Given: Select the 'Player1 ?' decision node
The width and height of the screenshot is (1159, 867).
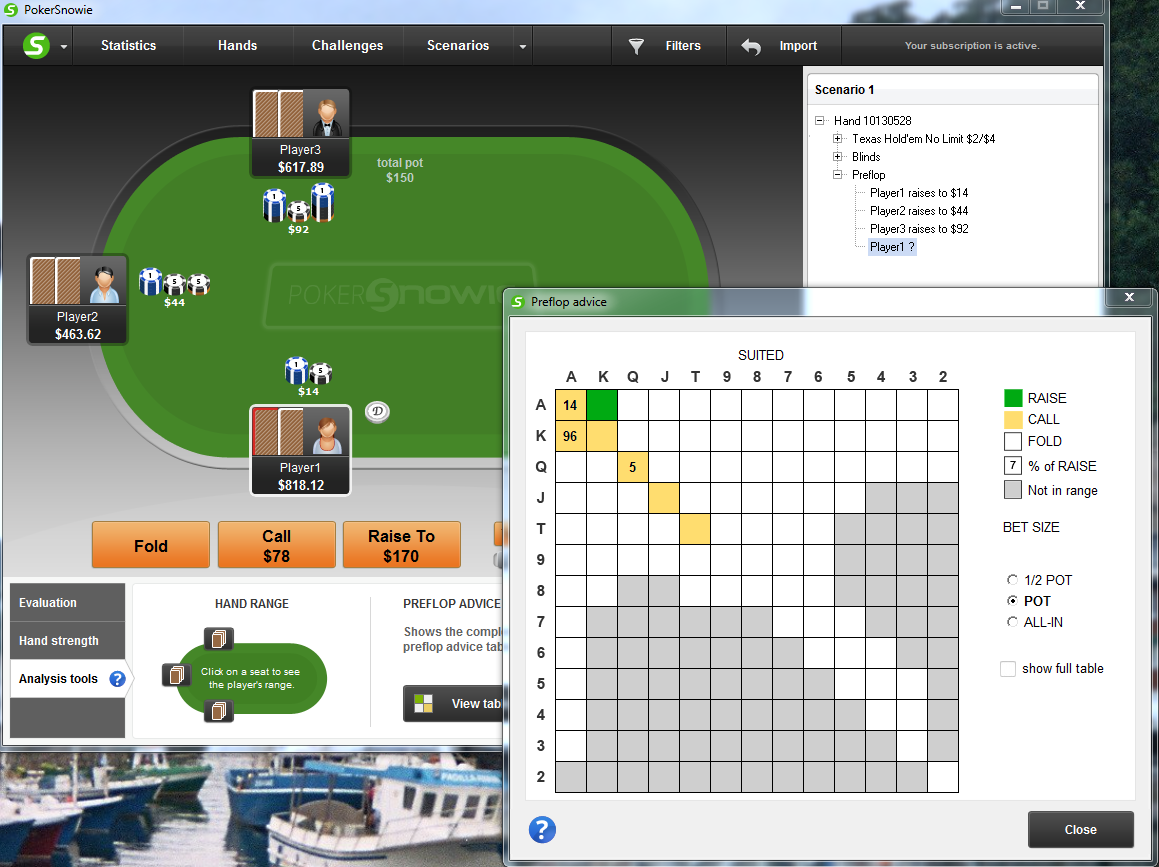Looking at the screenshot, I should point(892,247).
